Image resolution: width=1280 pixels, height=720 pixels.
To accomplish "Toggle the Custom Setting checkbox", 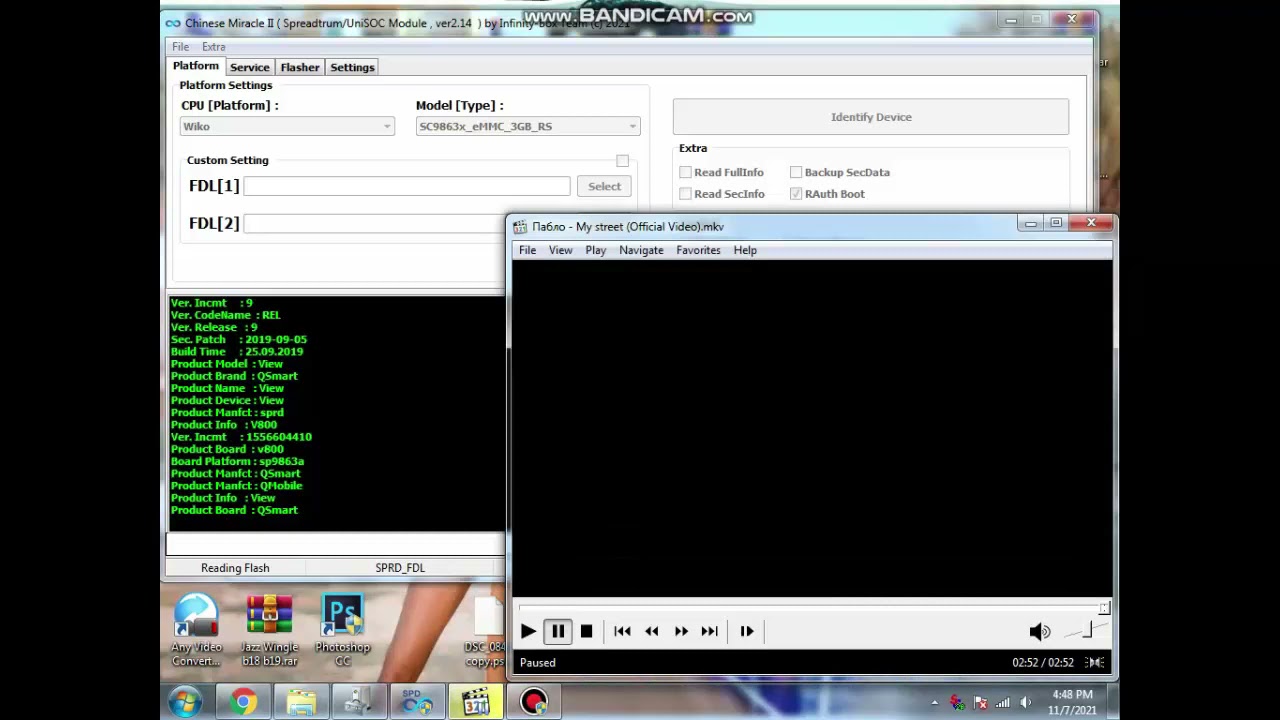I will click(622, 161).
